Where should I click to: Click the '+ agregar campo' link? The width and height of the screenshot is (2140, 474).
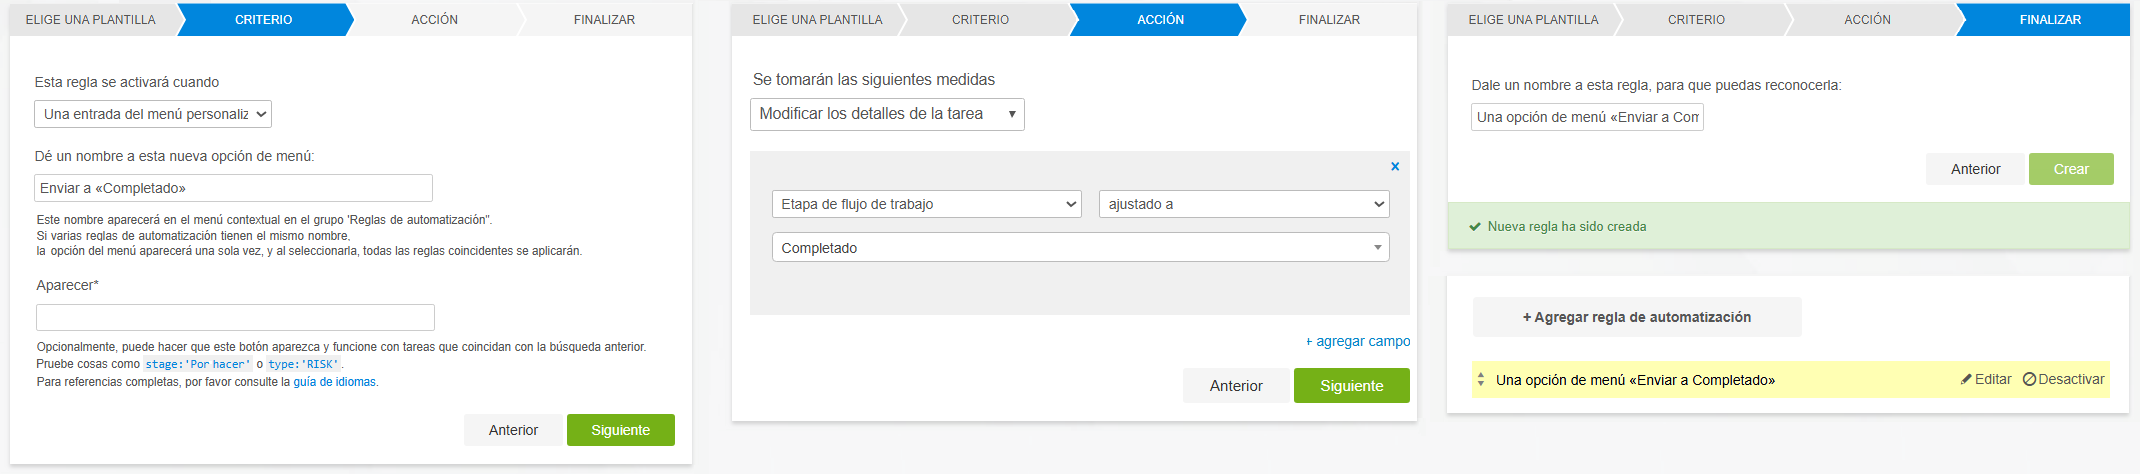(1358, 341)
